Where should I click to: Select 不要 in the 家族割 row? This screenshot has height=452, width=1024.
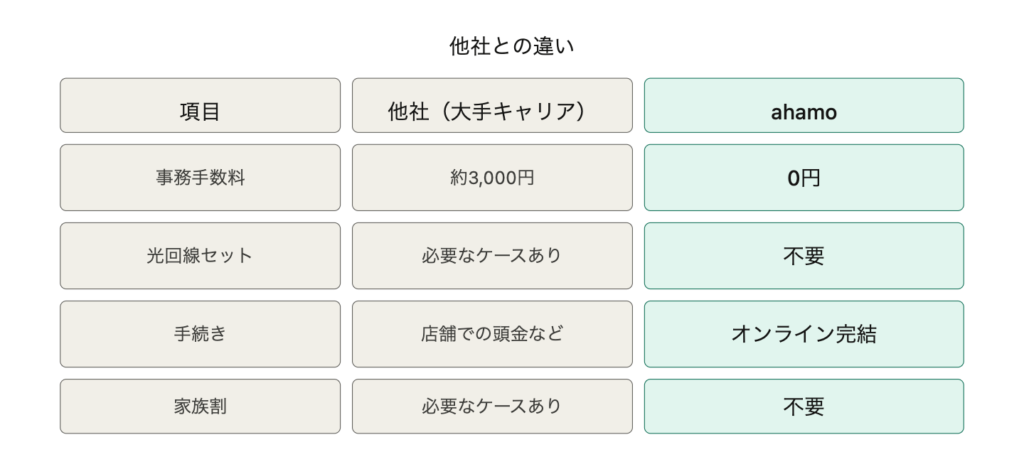coord(803,407)
